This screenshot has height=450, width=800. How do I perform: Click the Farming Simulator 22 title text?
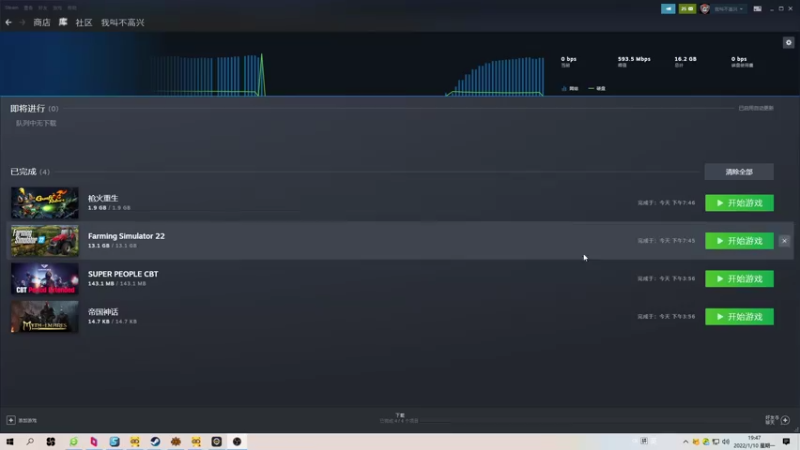click(x=126, y=236)
